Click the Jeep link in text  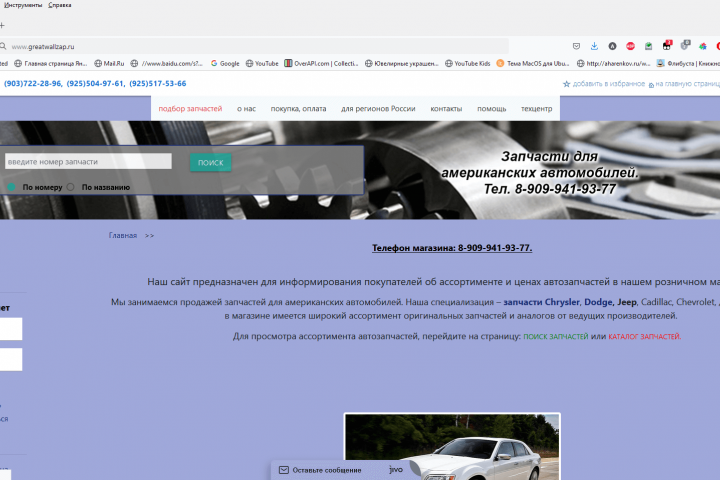click(x=627, y=302)
